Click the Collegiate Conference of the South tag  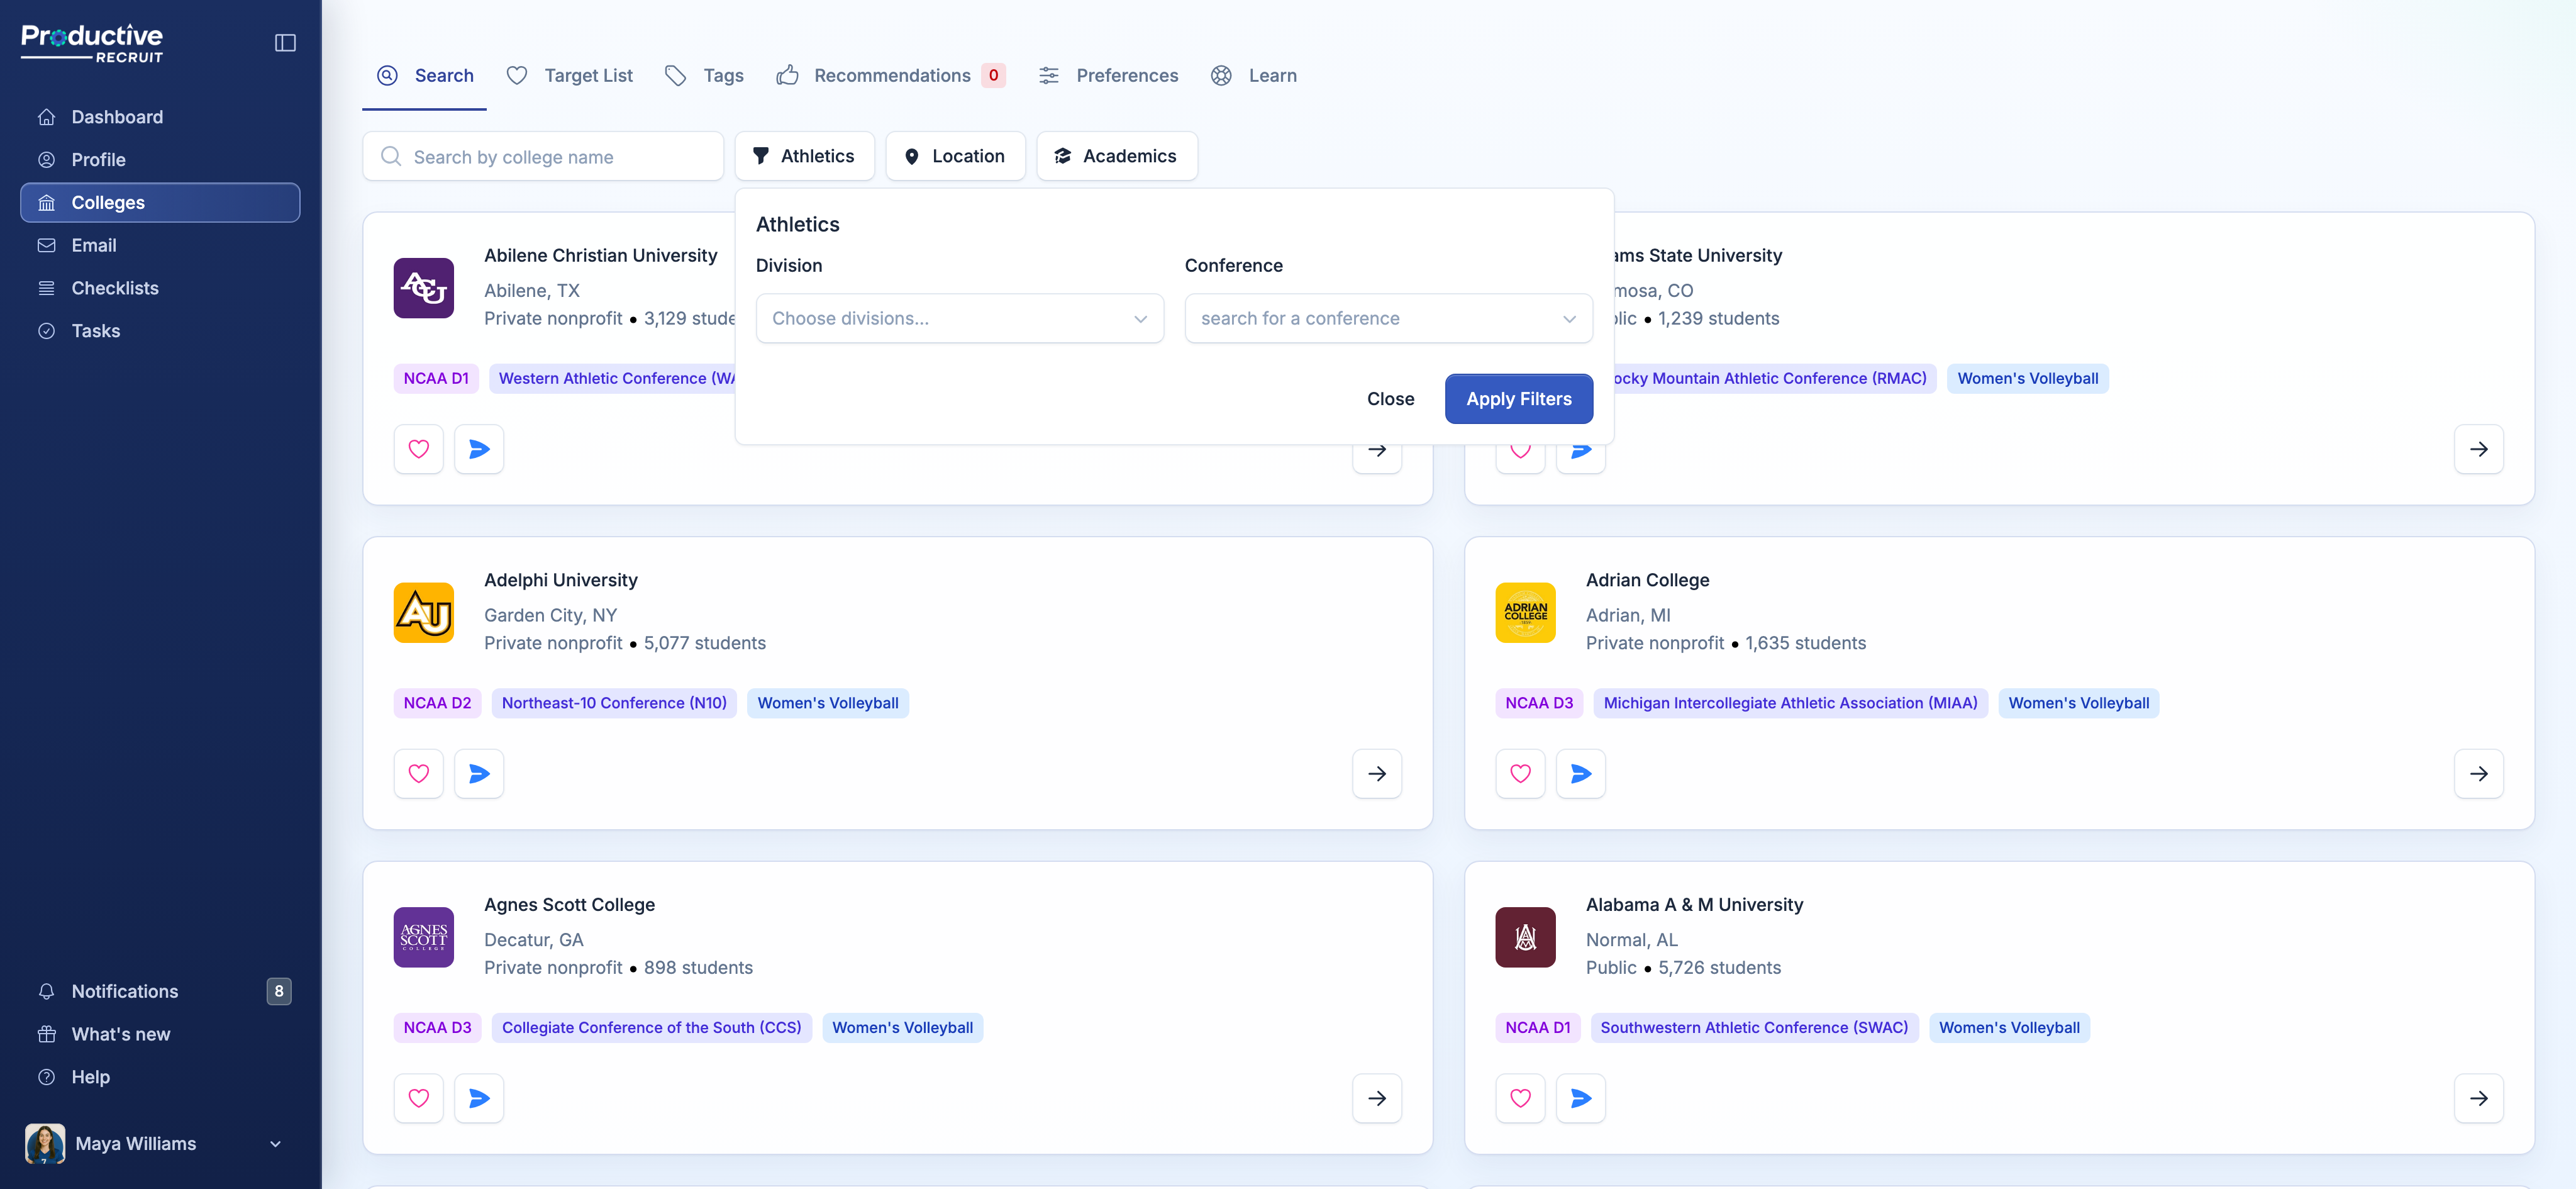pyautogui.click(x=651, y=1028)
